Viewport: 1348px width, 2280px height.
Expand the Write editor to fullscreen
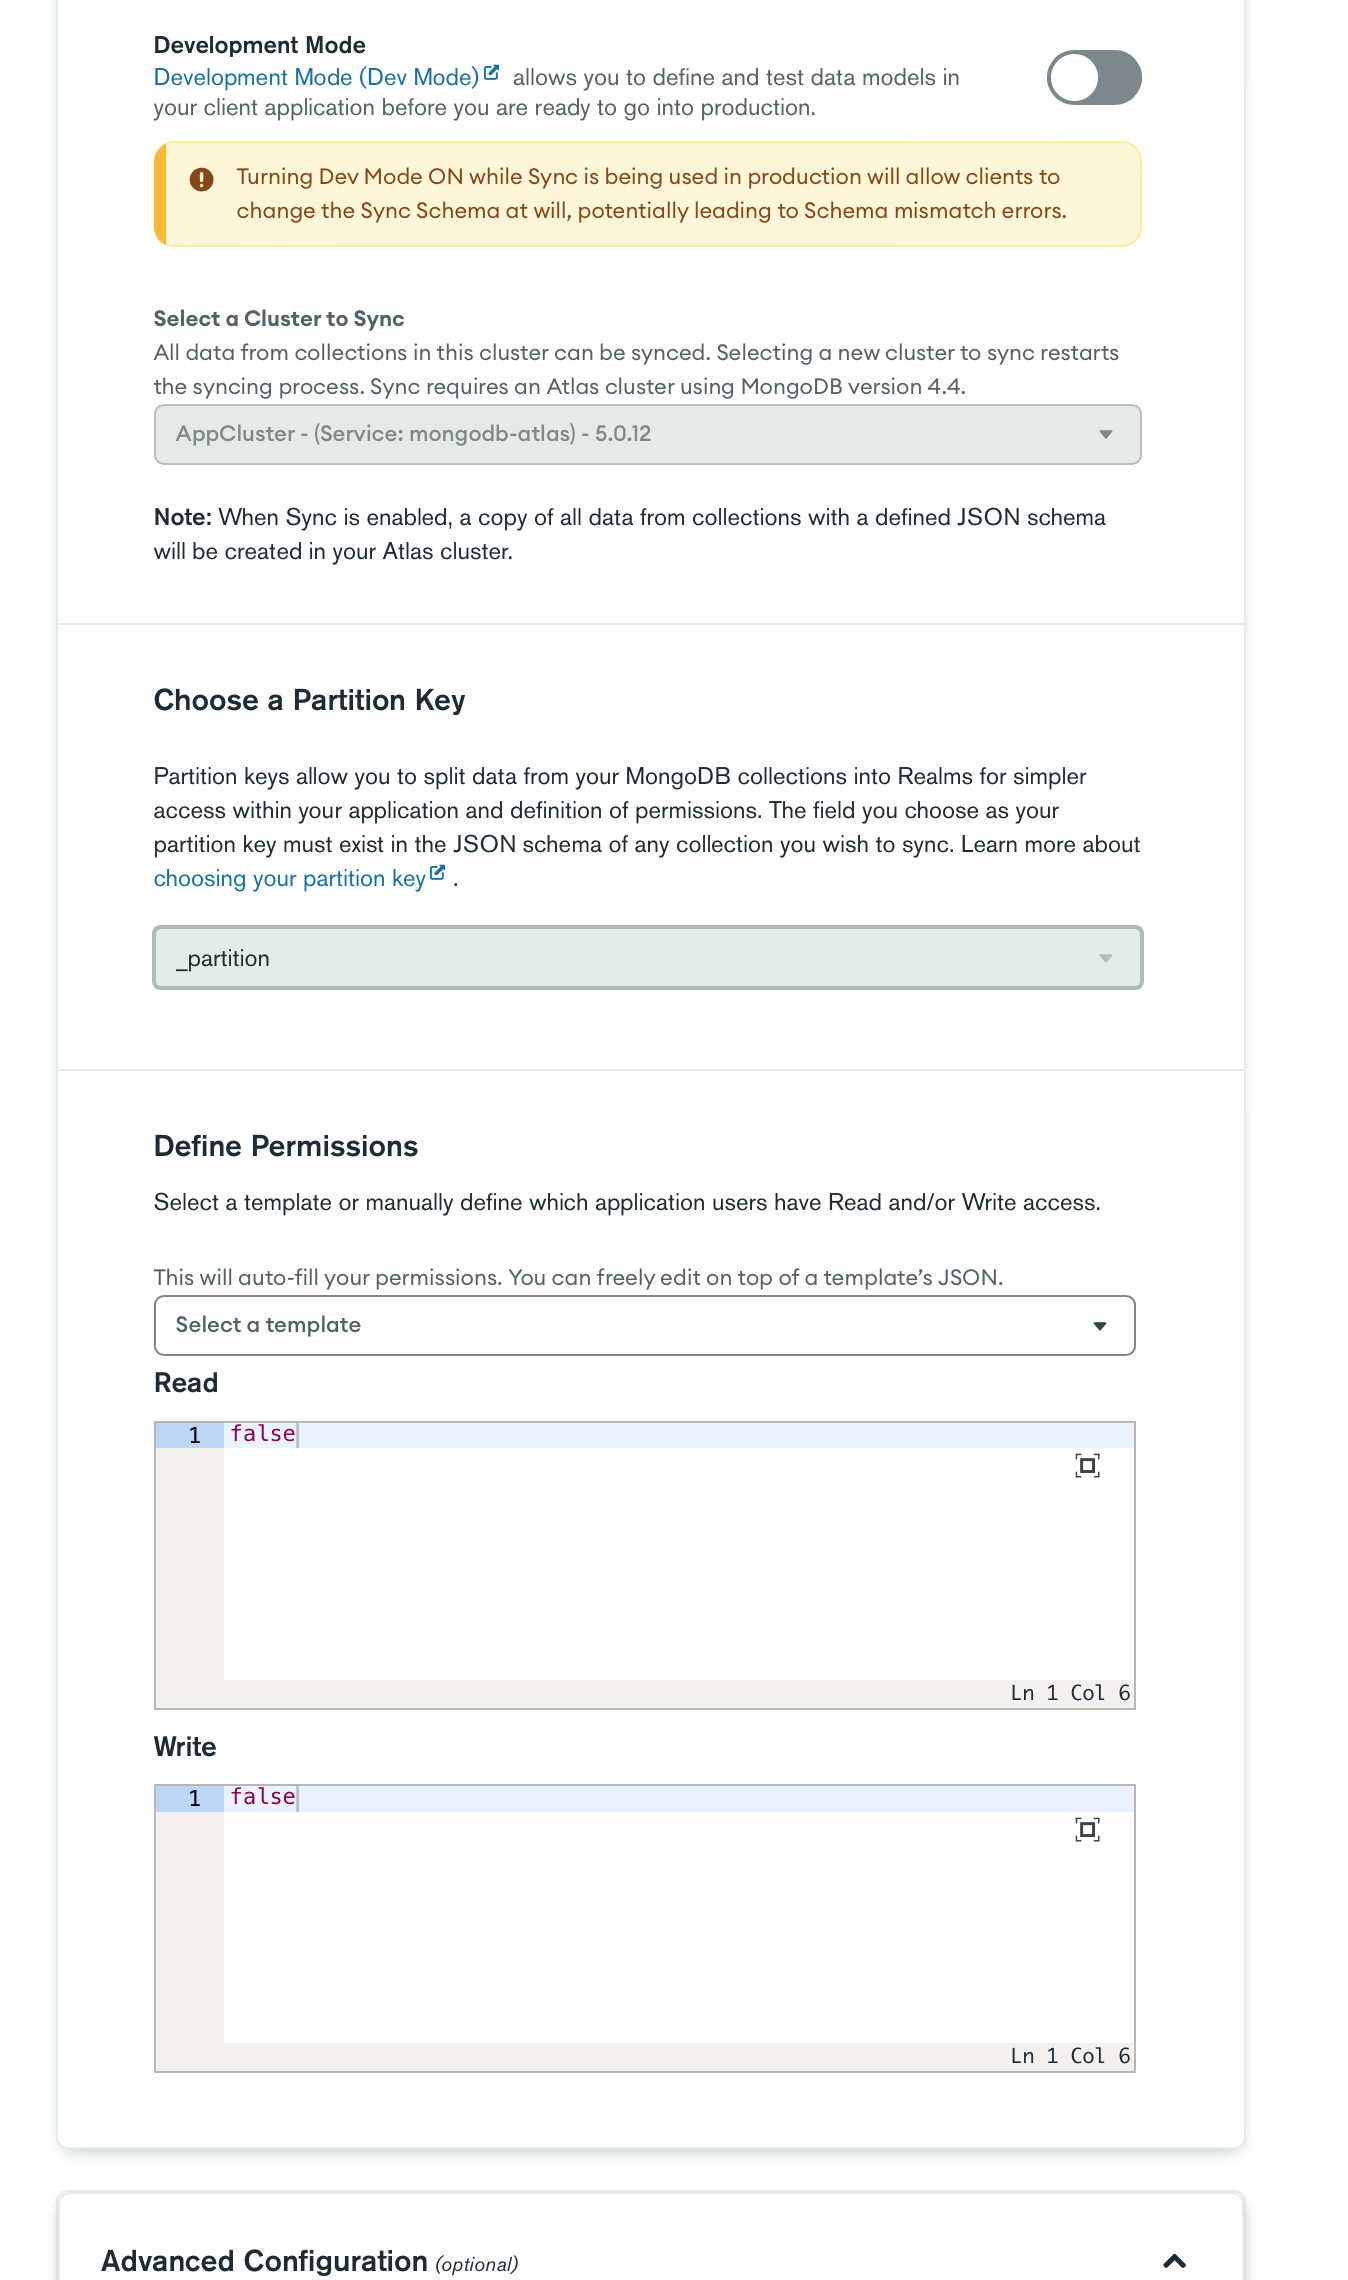(x=1087, y=1830)
